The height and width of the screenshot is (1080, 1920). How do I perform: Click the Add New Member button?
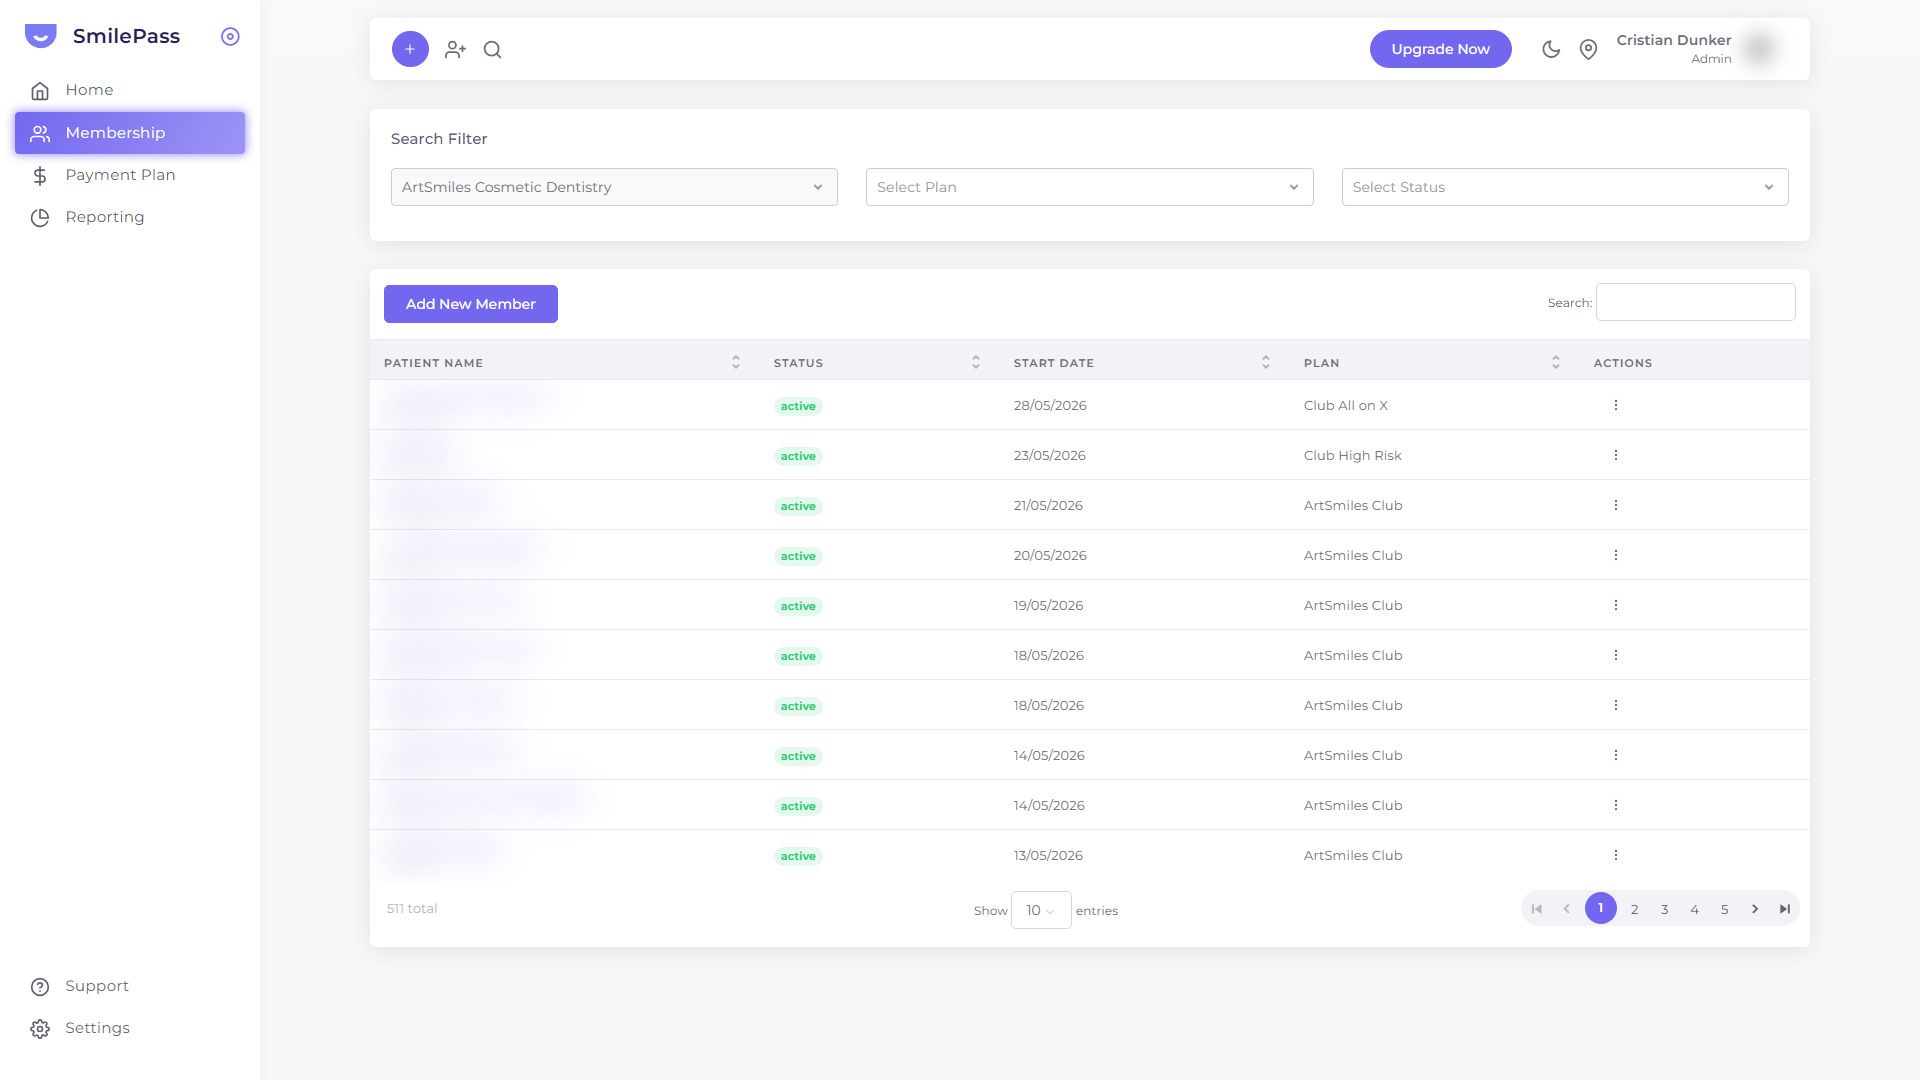[471, 304]
